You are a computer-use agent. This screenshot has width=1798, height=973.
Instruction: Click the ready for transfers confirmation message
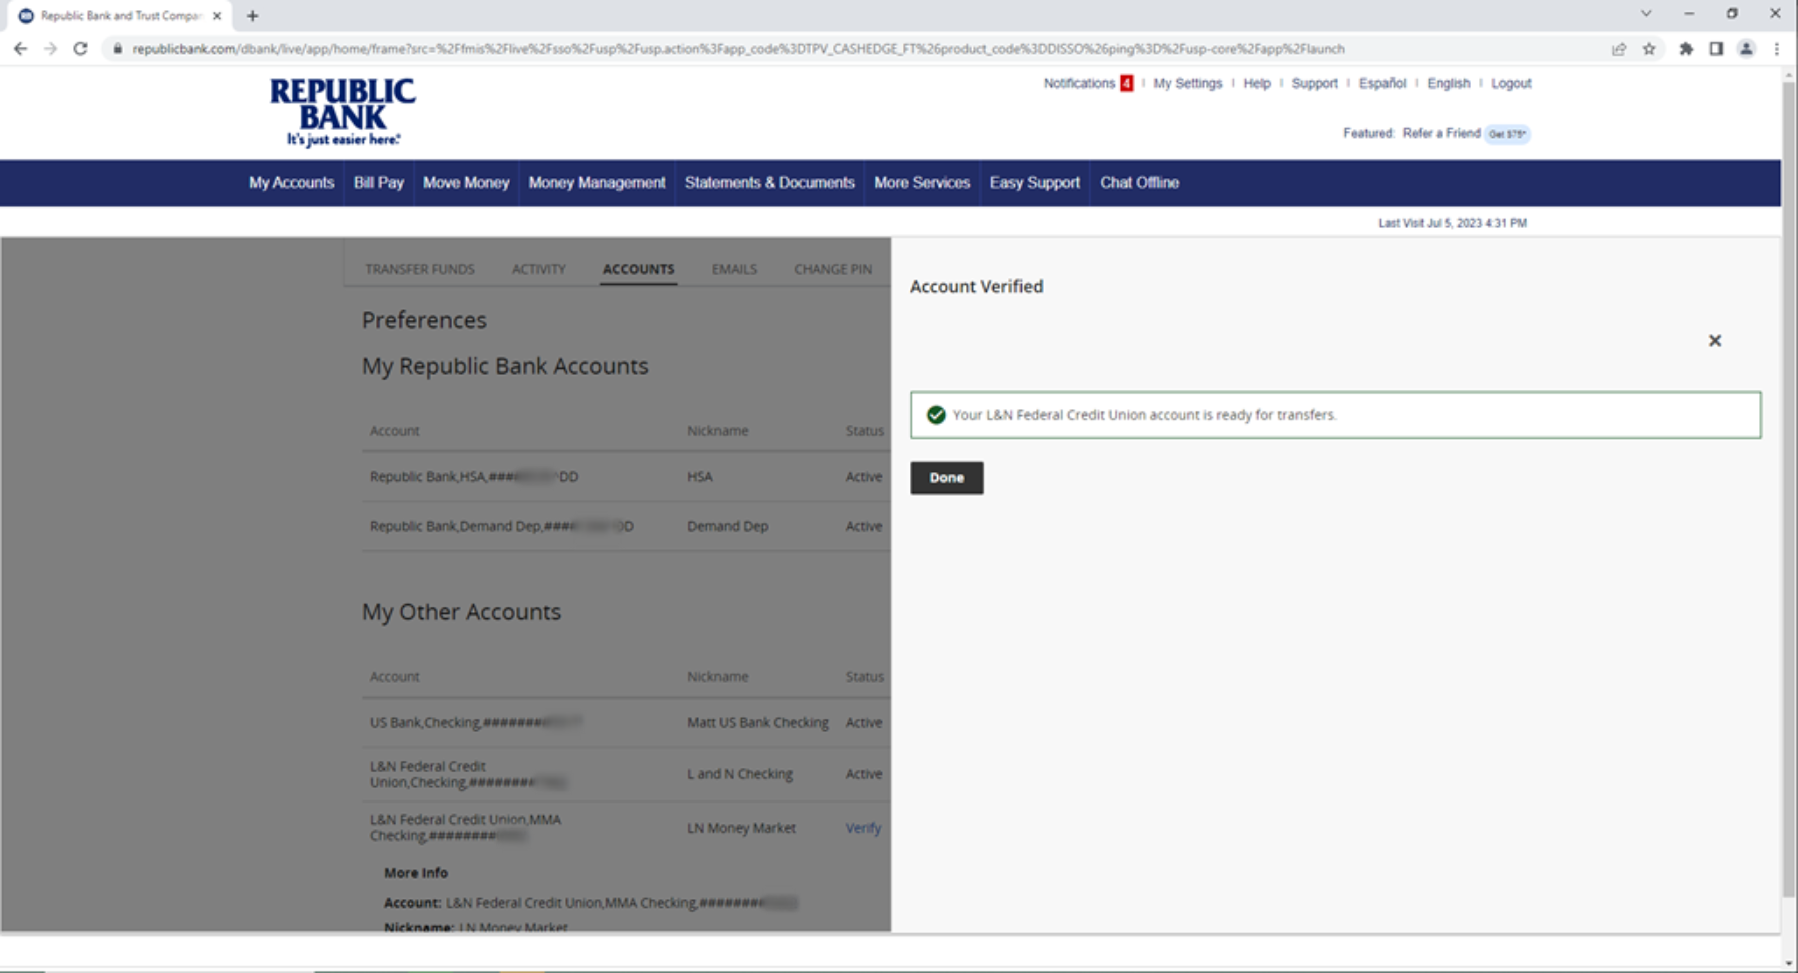pyautogui.click(x=1336, y=415)
